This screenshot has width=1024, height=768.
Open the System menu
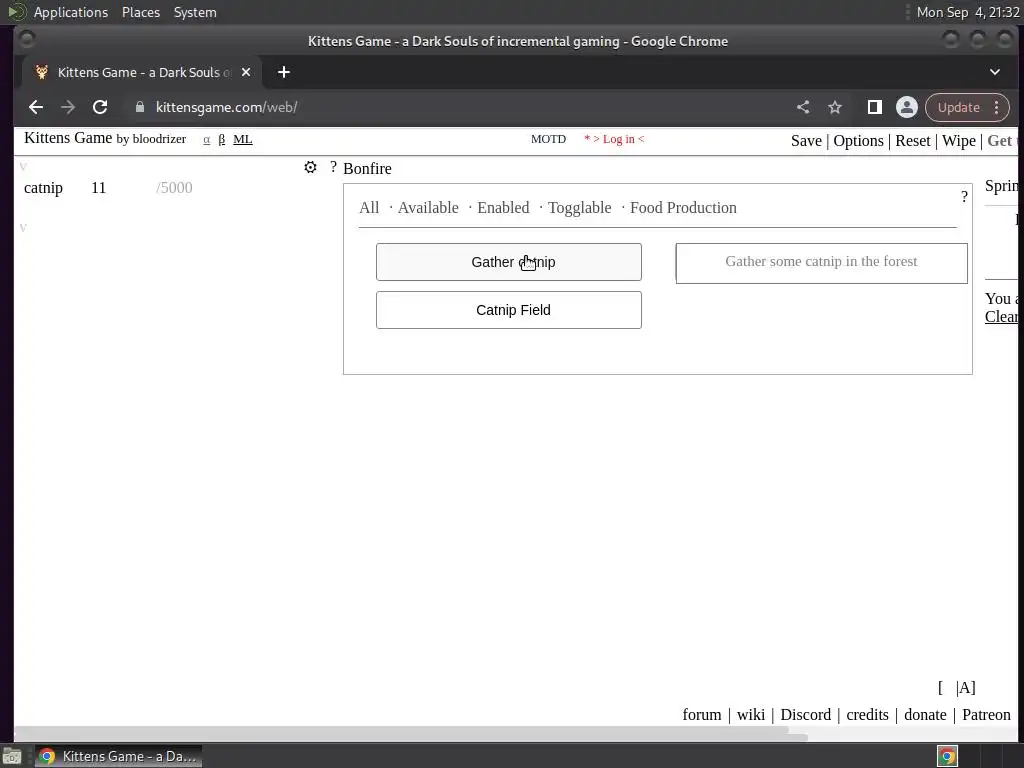(x=195, y=12)
